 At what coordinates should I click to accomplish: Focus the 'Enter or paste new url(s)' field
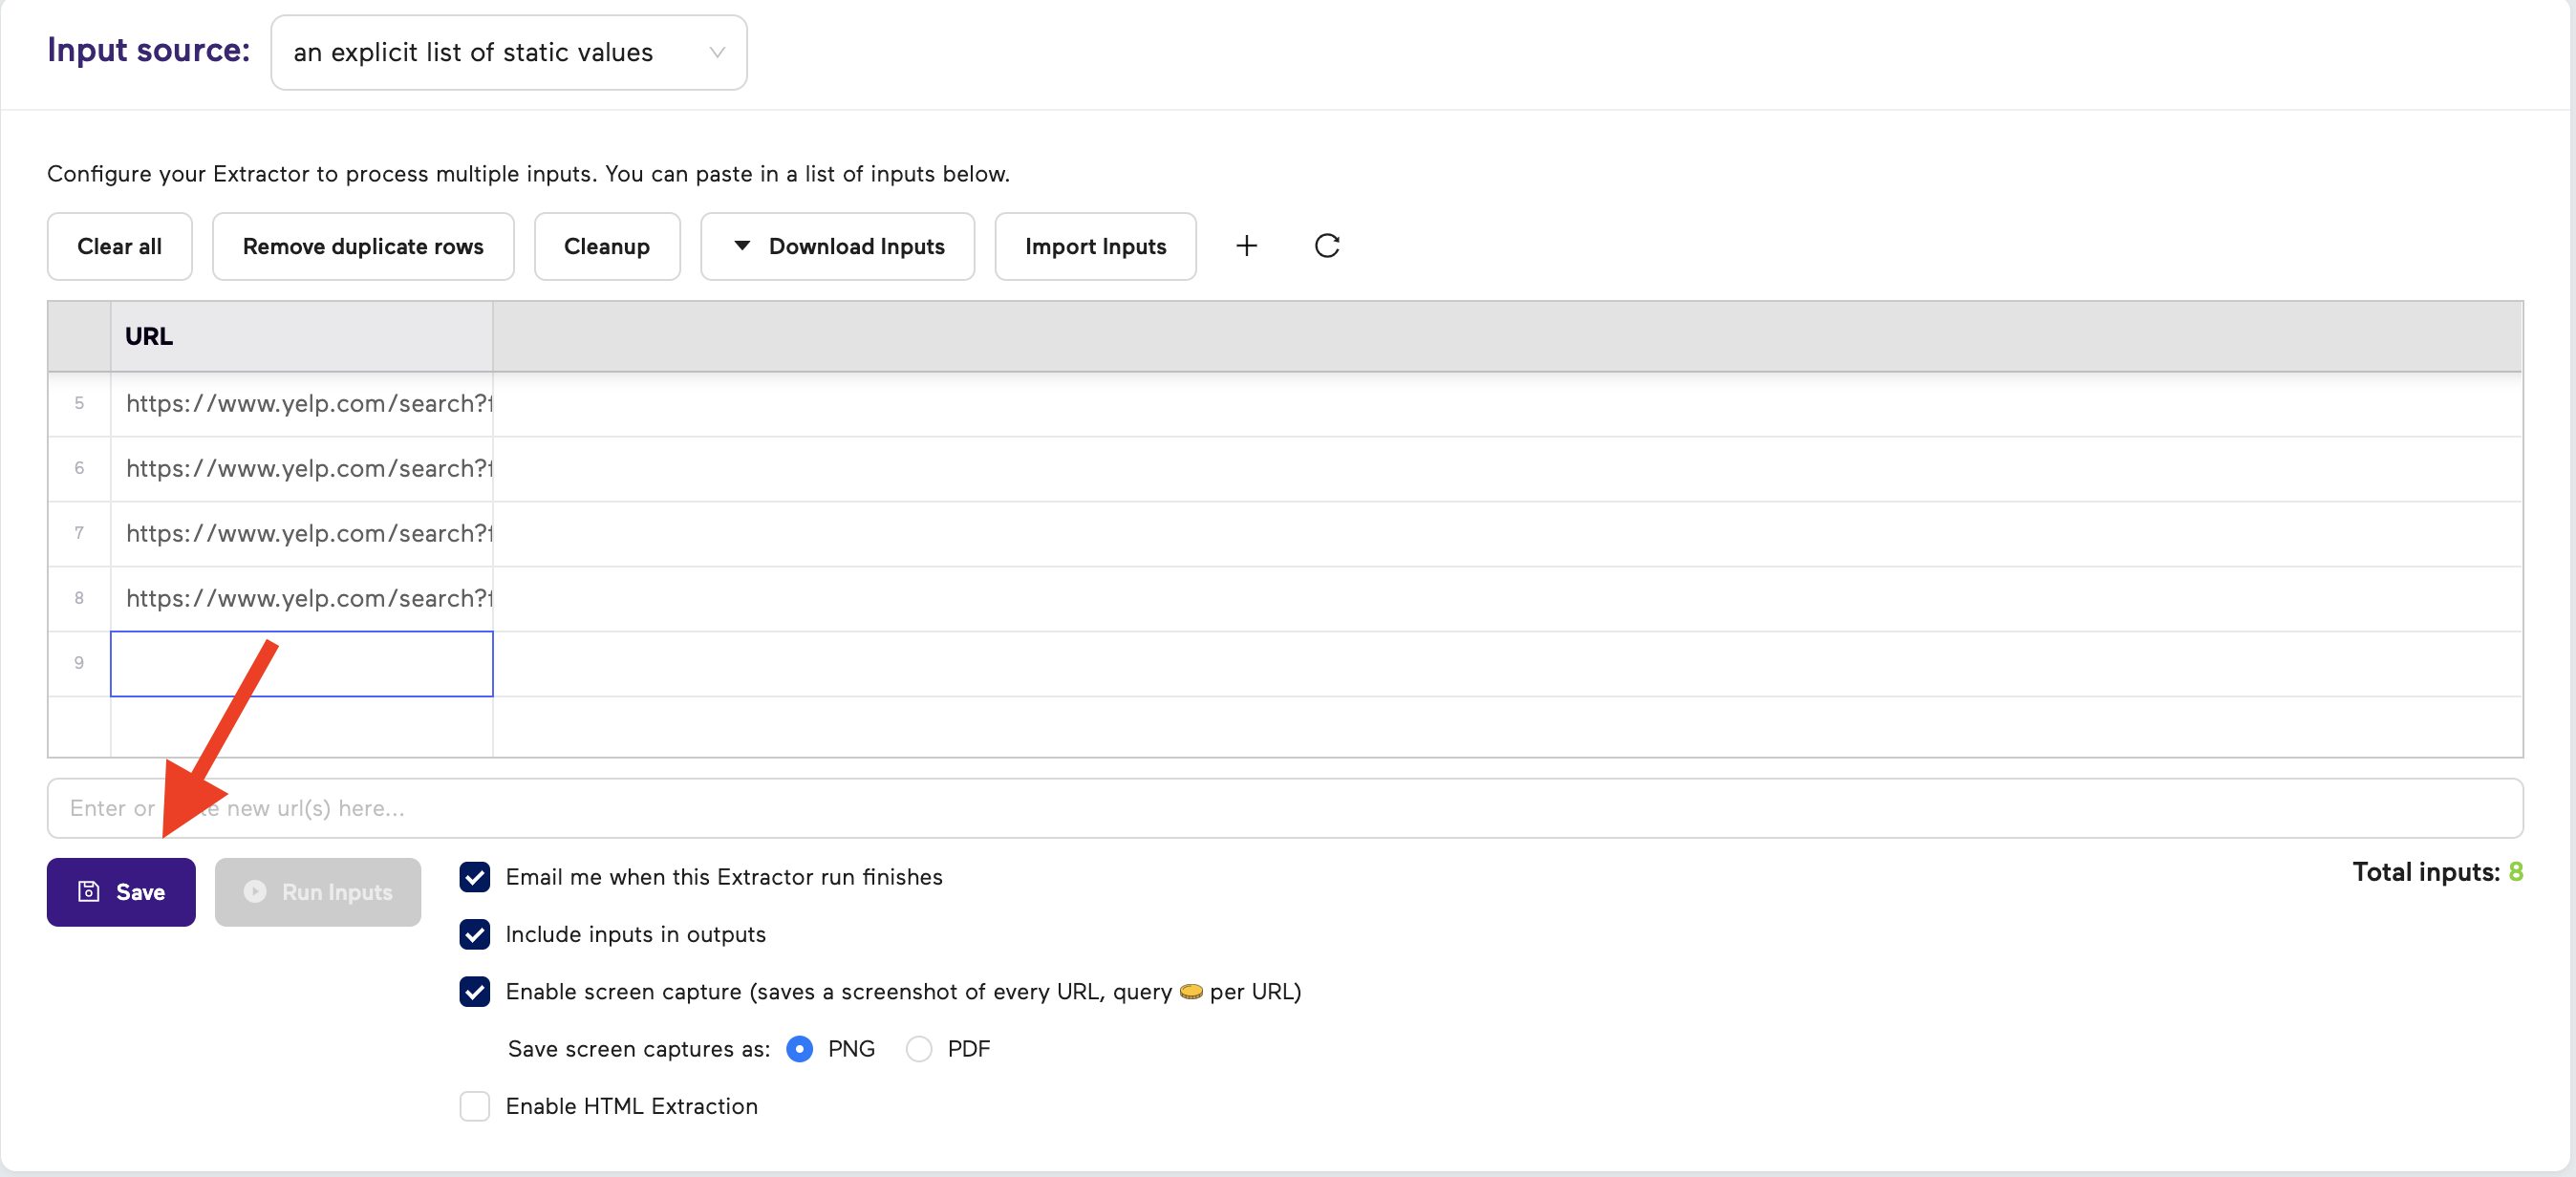pos(1283,808)
